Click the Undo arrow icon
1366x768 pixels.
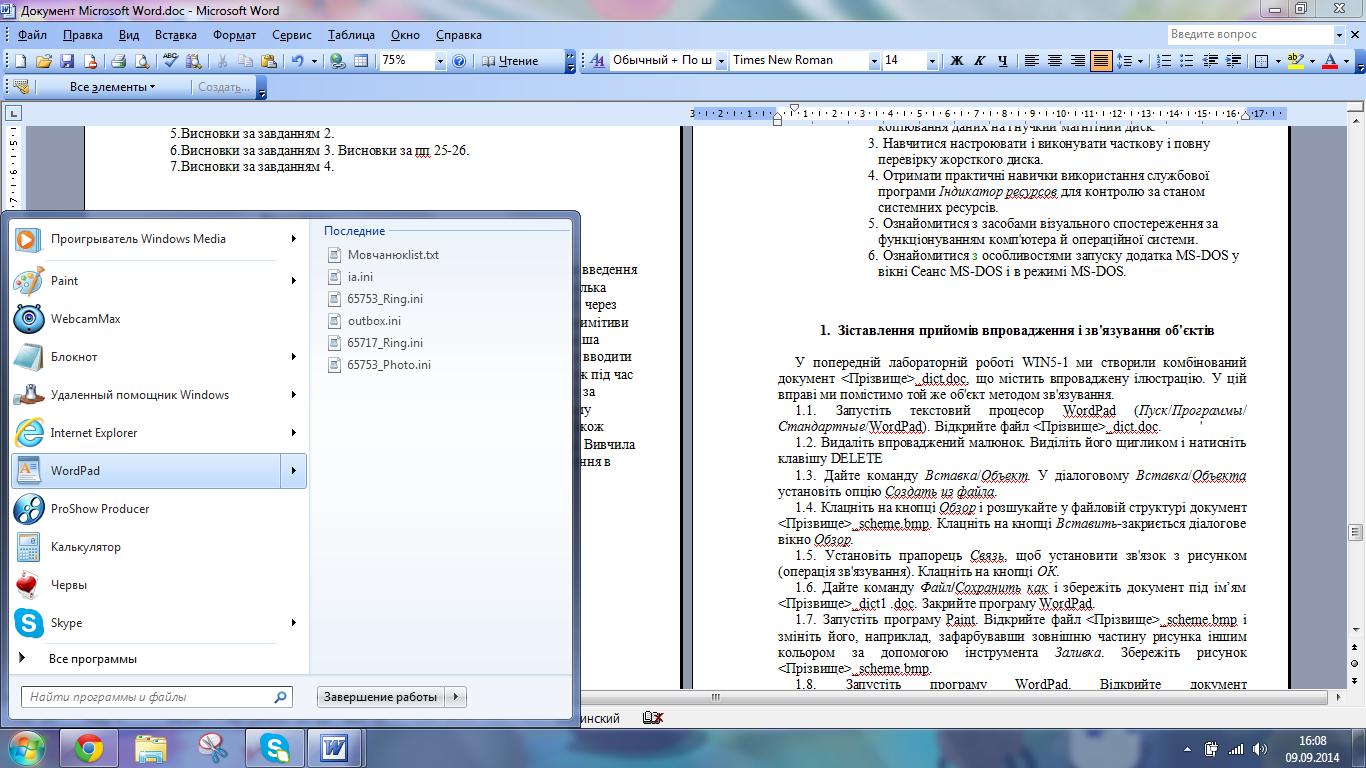[x=298, y=61]
